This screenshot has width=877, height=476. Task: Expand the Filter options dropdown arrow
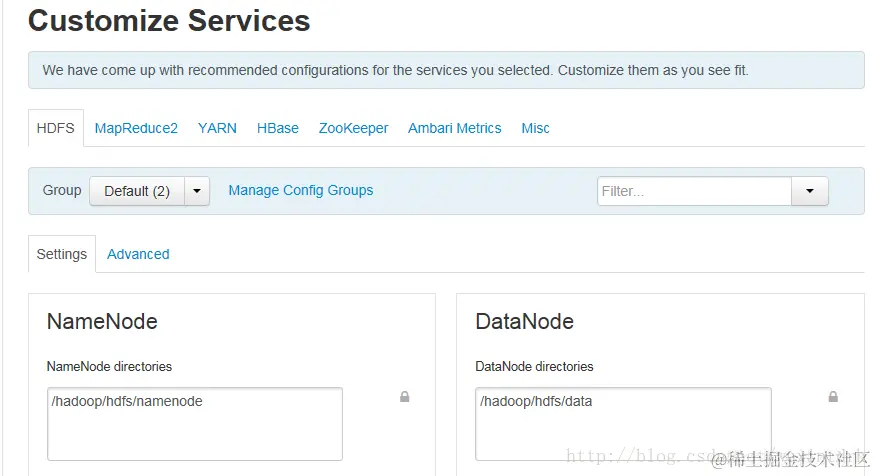pyautogui.click(x=810, y=191)
